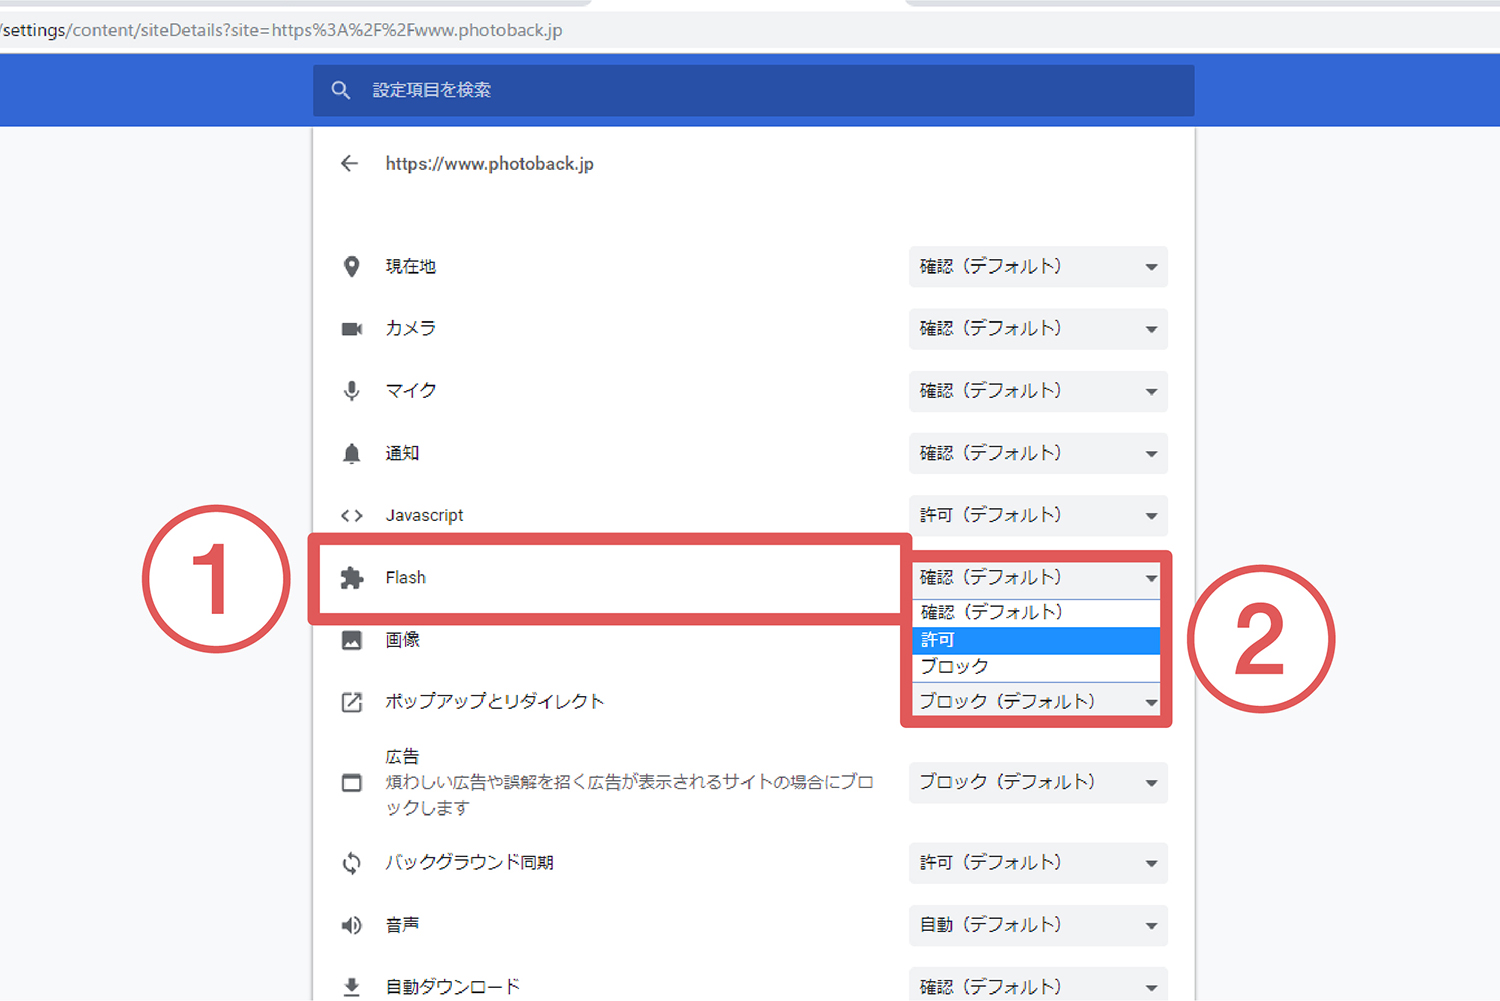Click the マイク label
Viewport: 1500px width, 1001px height.
[x=411, y=391]
